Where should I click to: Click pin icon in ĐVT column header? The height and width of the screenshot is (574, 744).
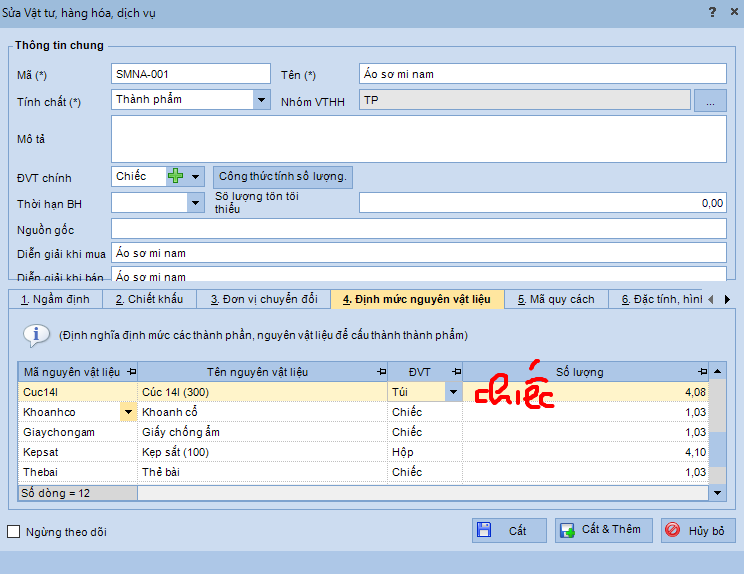click(x=456, y=372)
